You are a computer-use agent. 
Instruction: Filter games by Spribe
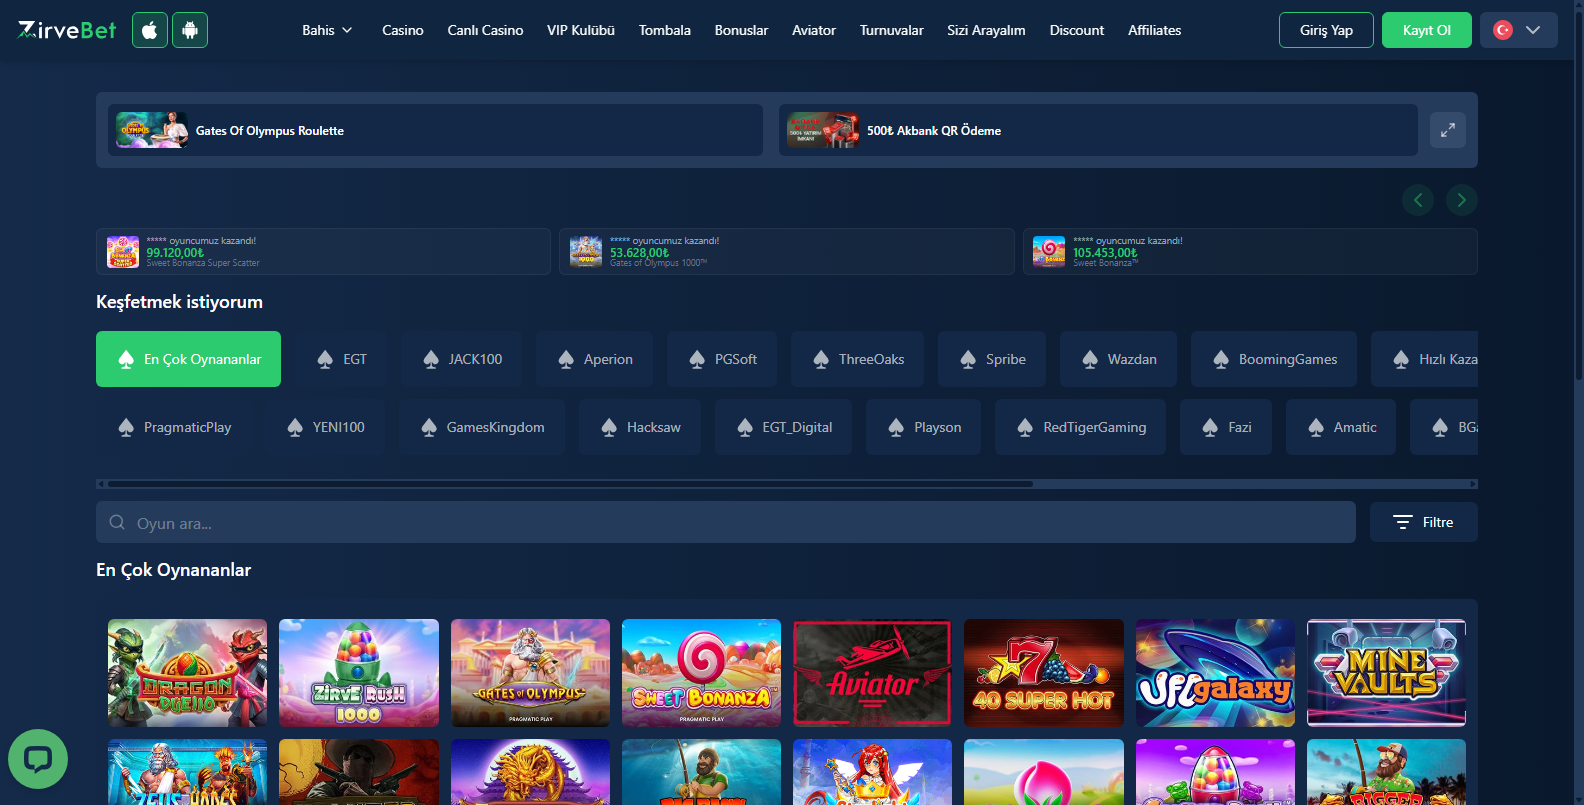pyautogui.click(x=992, y=359)
